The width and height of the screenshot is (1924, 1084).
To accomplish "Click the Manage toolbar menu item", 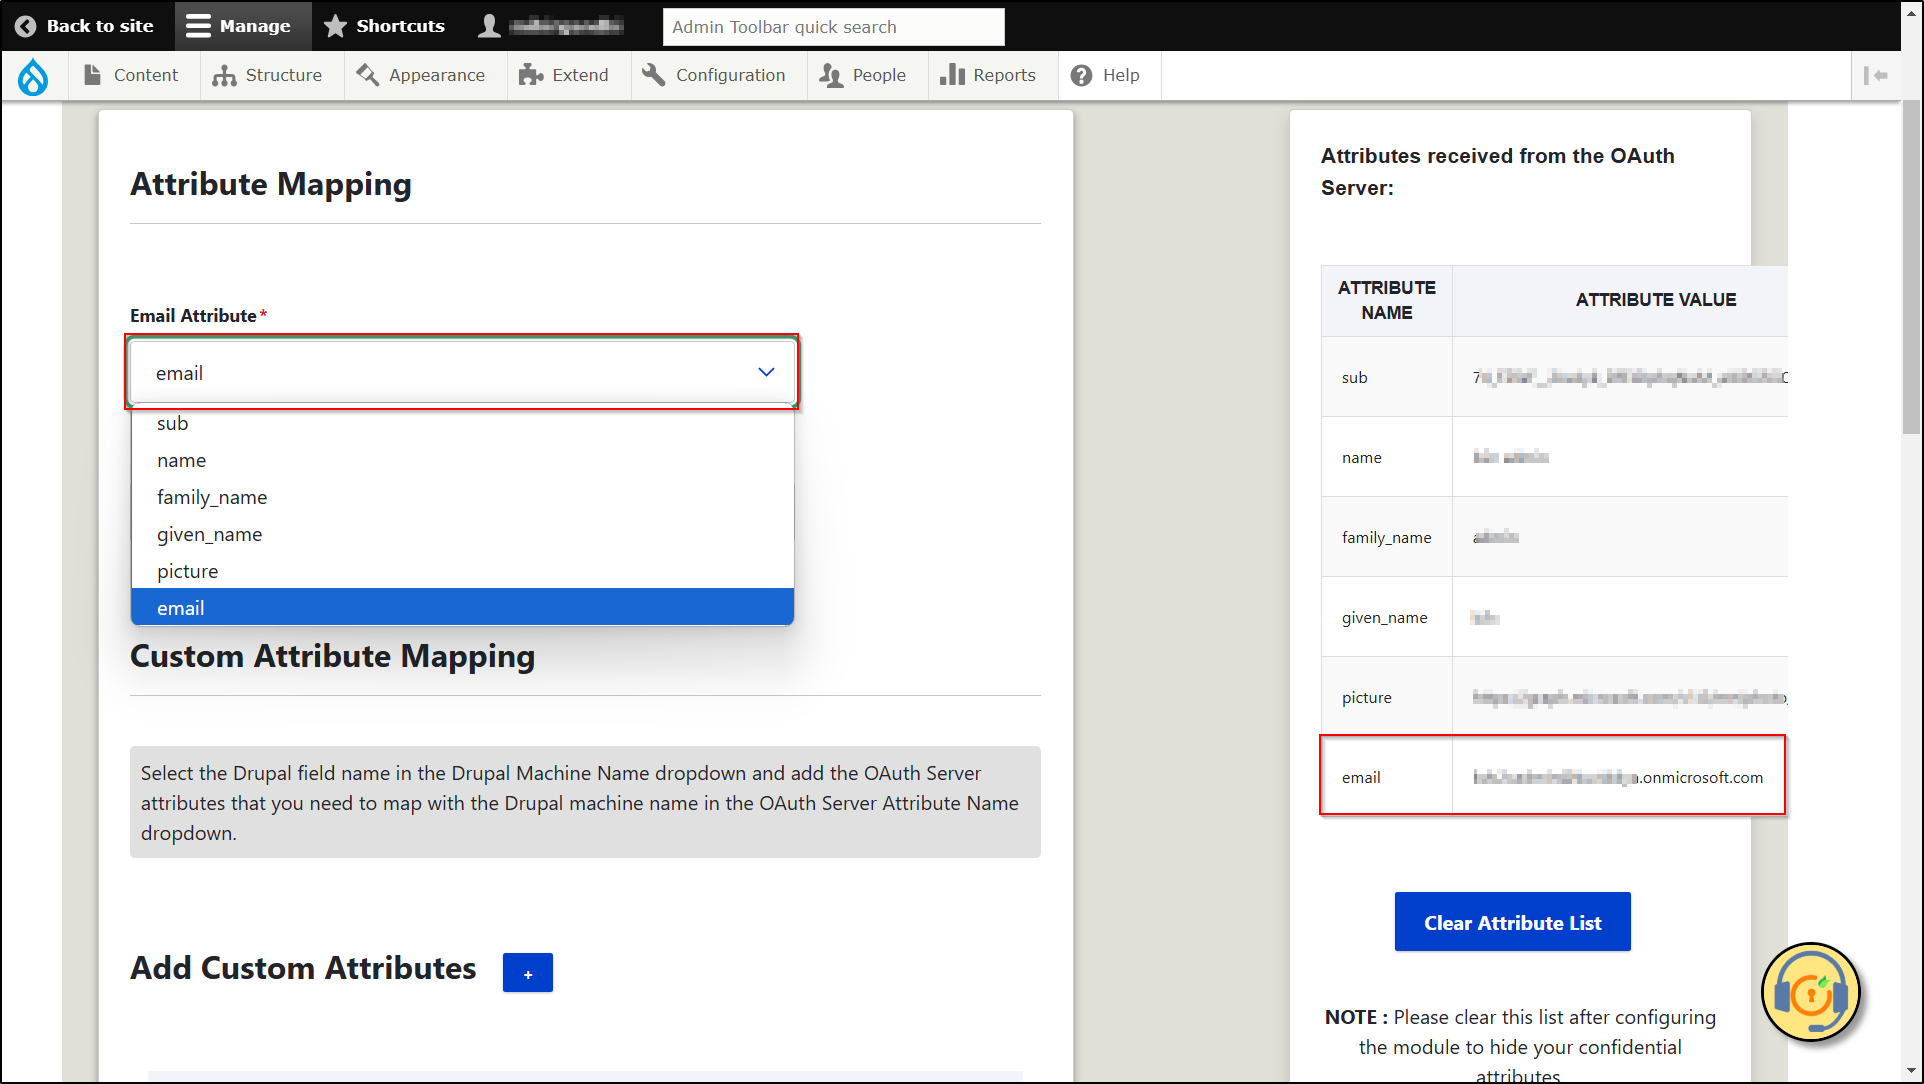I will click(243, 25).
